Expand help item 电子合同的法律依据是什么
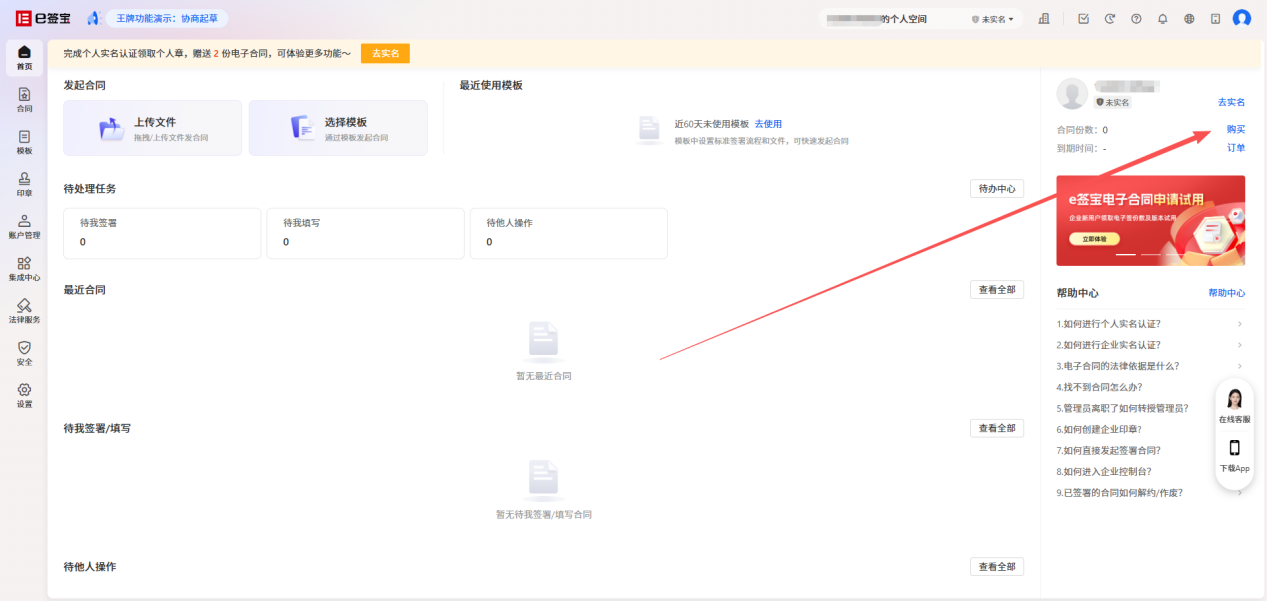The image size is (1267, 601). (x=1150, y=366)
